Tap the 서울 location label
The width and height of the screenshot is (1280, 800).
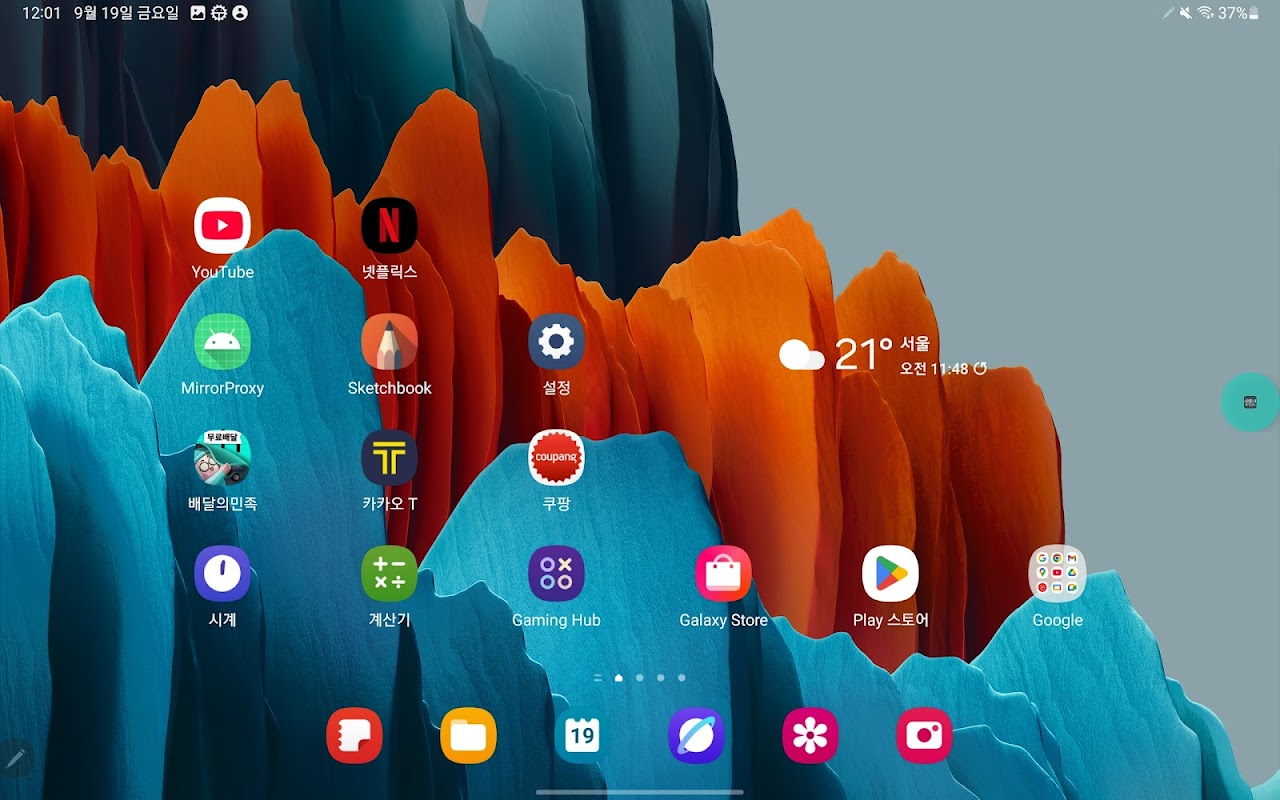click(x=915, y=344)
